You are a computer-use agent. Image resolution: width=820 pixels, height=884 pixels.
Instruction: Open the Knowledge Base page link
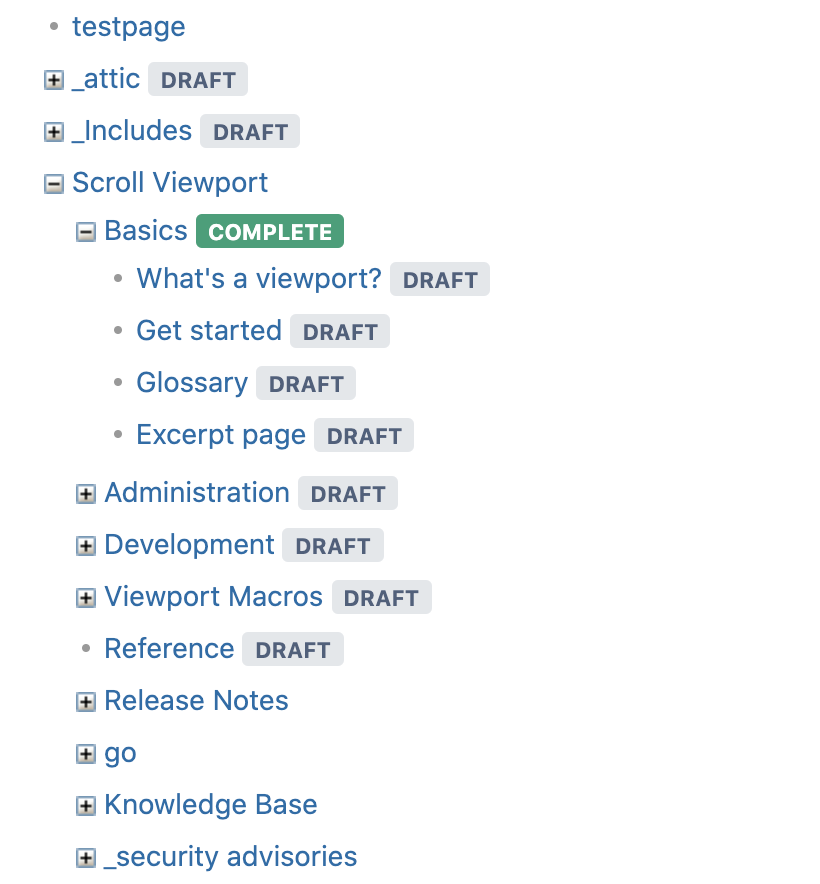click(x=210, y=805)
